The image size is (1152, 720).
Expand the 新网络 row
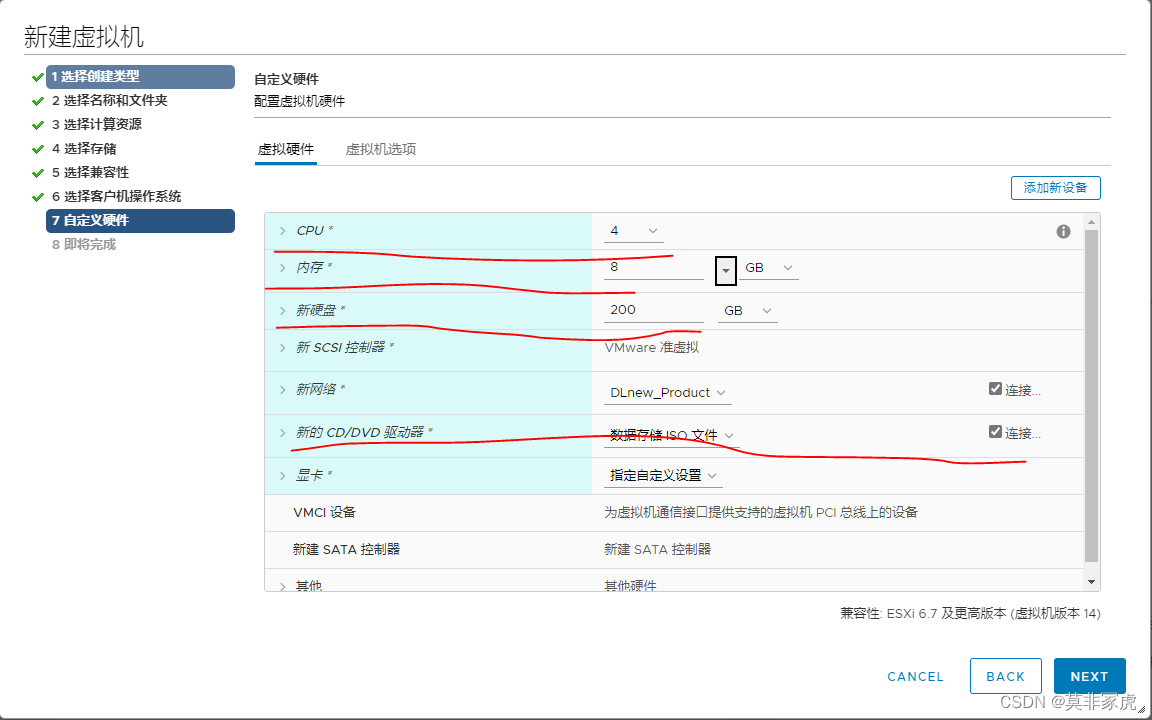pyautogui.click(x=282, y=390)
